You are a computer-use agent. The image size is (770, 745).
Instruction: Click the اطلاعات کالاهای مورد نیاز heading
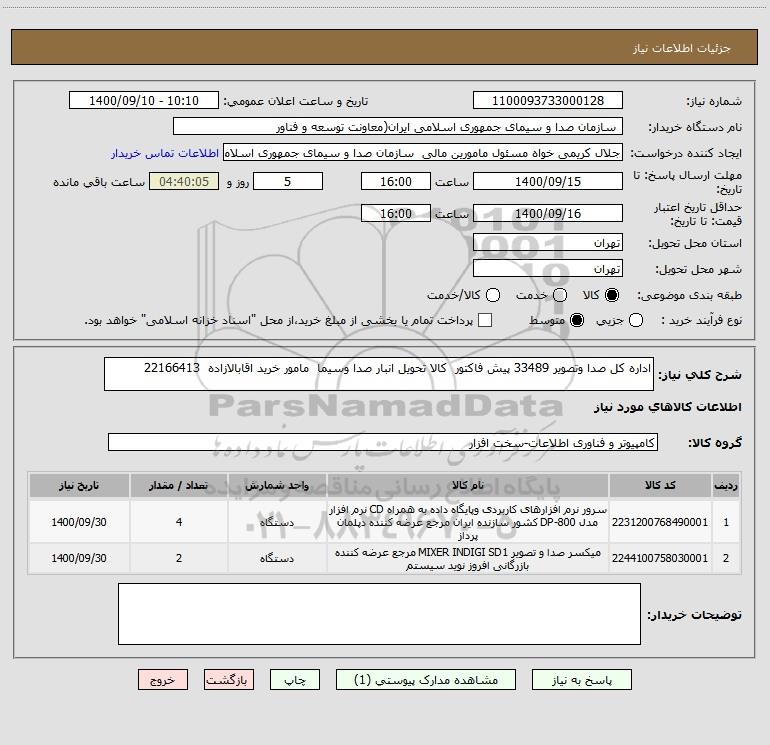tap(667, 407)
